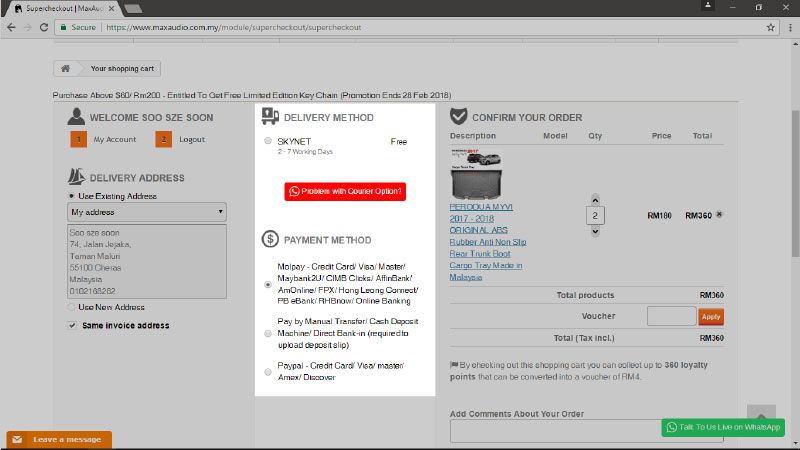Image resolution: width=800 pixels, height=450 pixels.
Task: Decrease quantity with down arrow
Action: point(596,231)
